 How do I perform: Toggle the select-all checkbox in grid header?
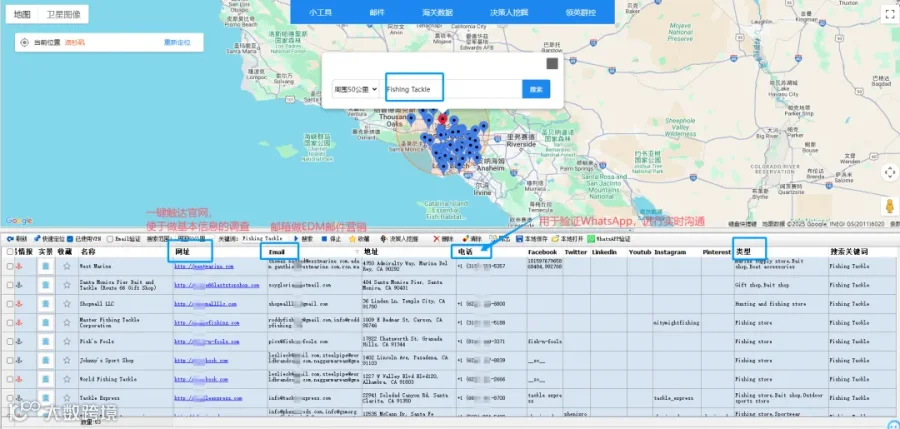[x=10, y=252]
